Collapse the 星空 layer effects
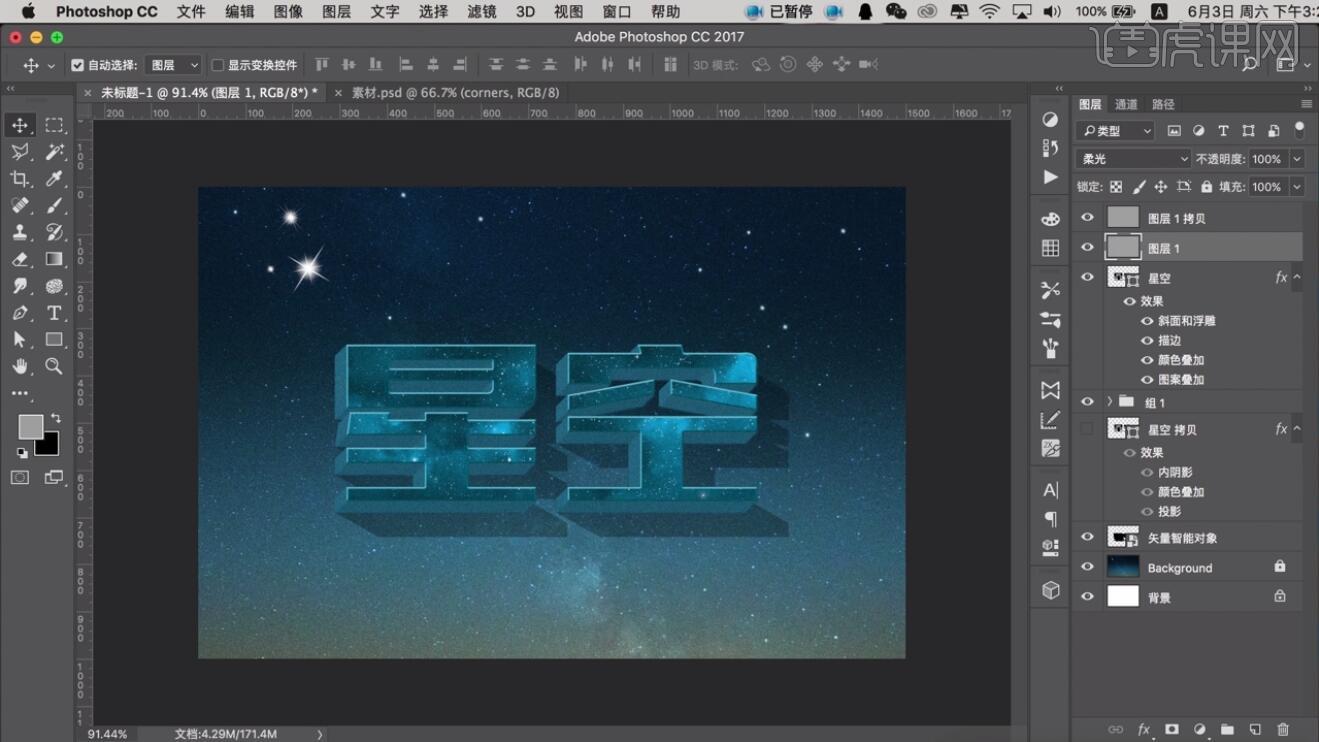The image size is (1319, 742). coord(1297,277)
